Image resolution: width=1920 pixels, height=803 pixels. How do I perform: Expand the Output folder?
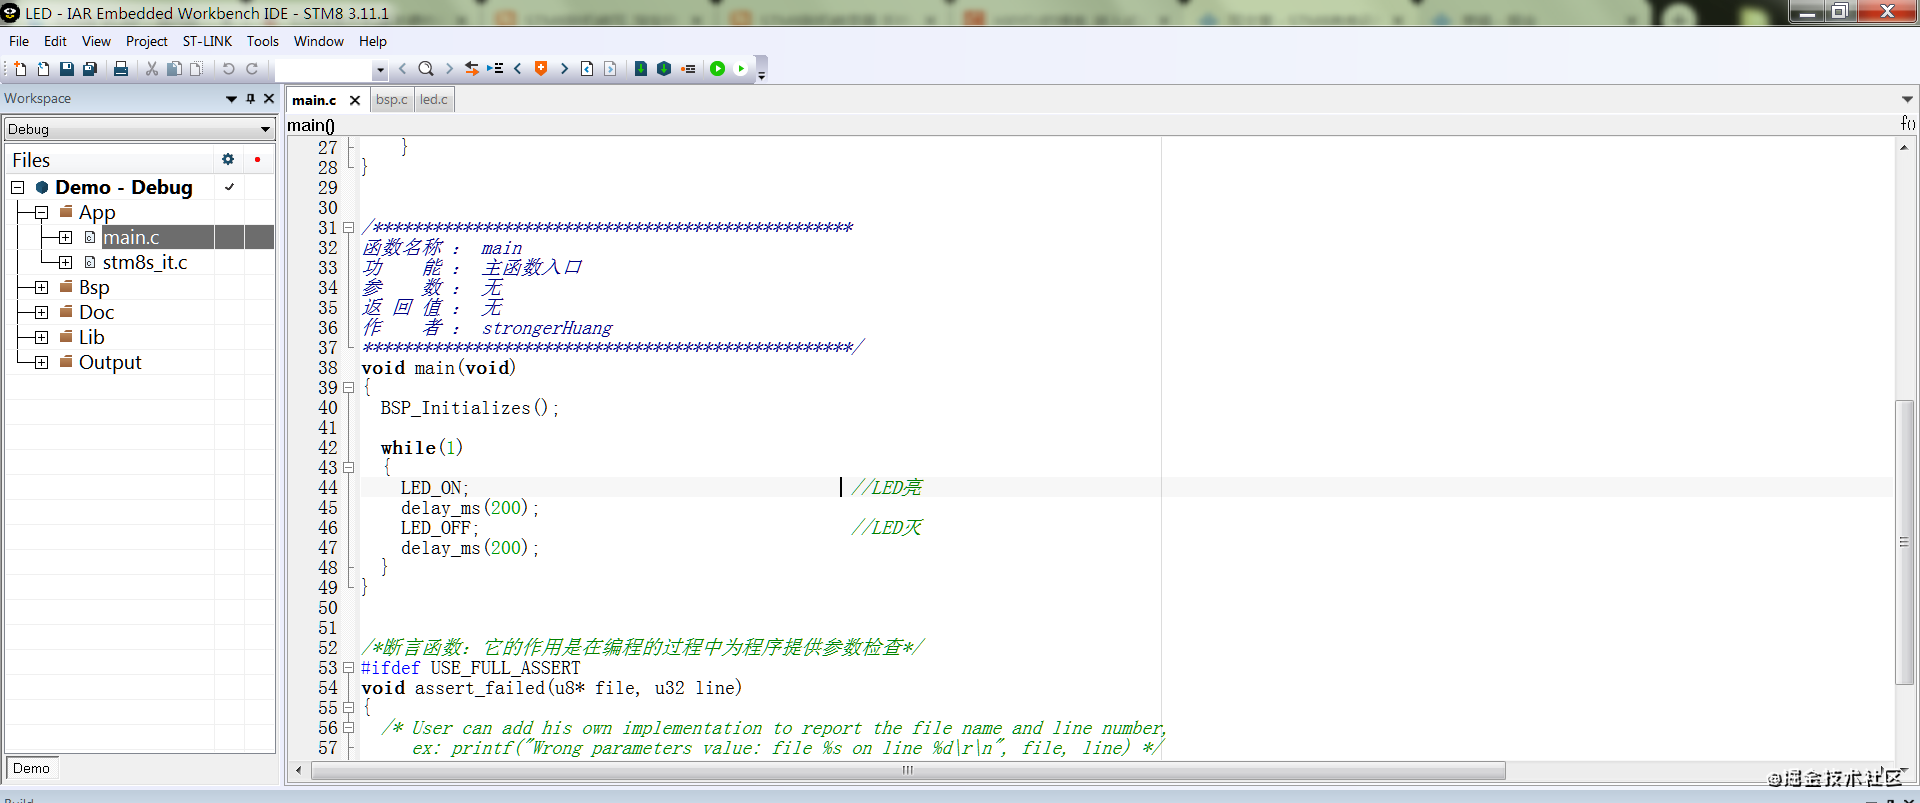click(41, 362)
